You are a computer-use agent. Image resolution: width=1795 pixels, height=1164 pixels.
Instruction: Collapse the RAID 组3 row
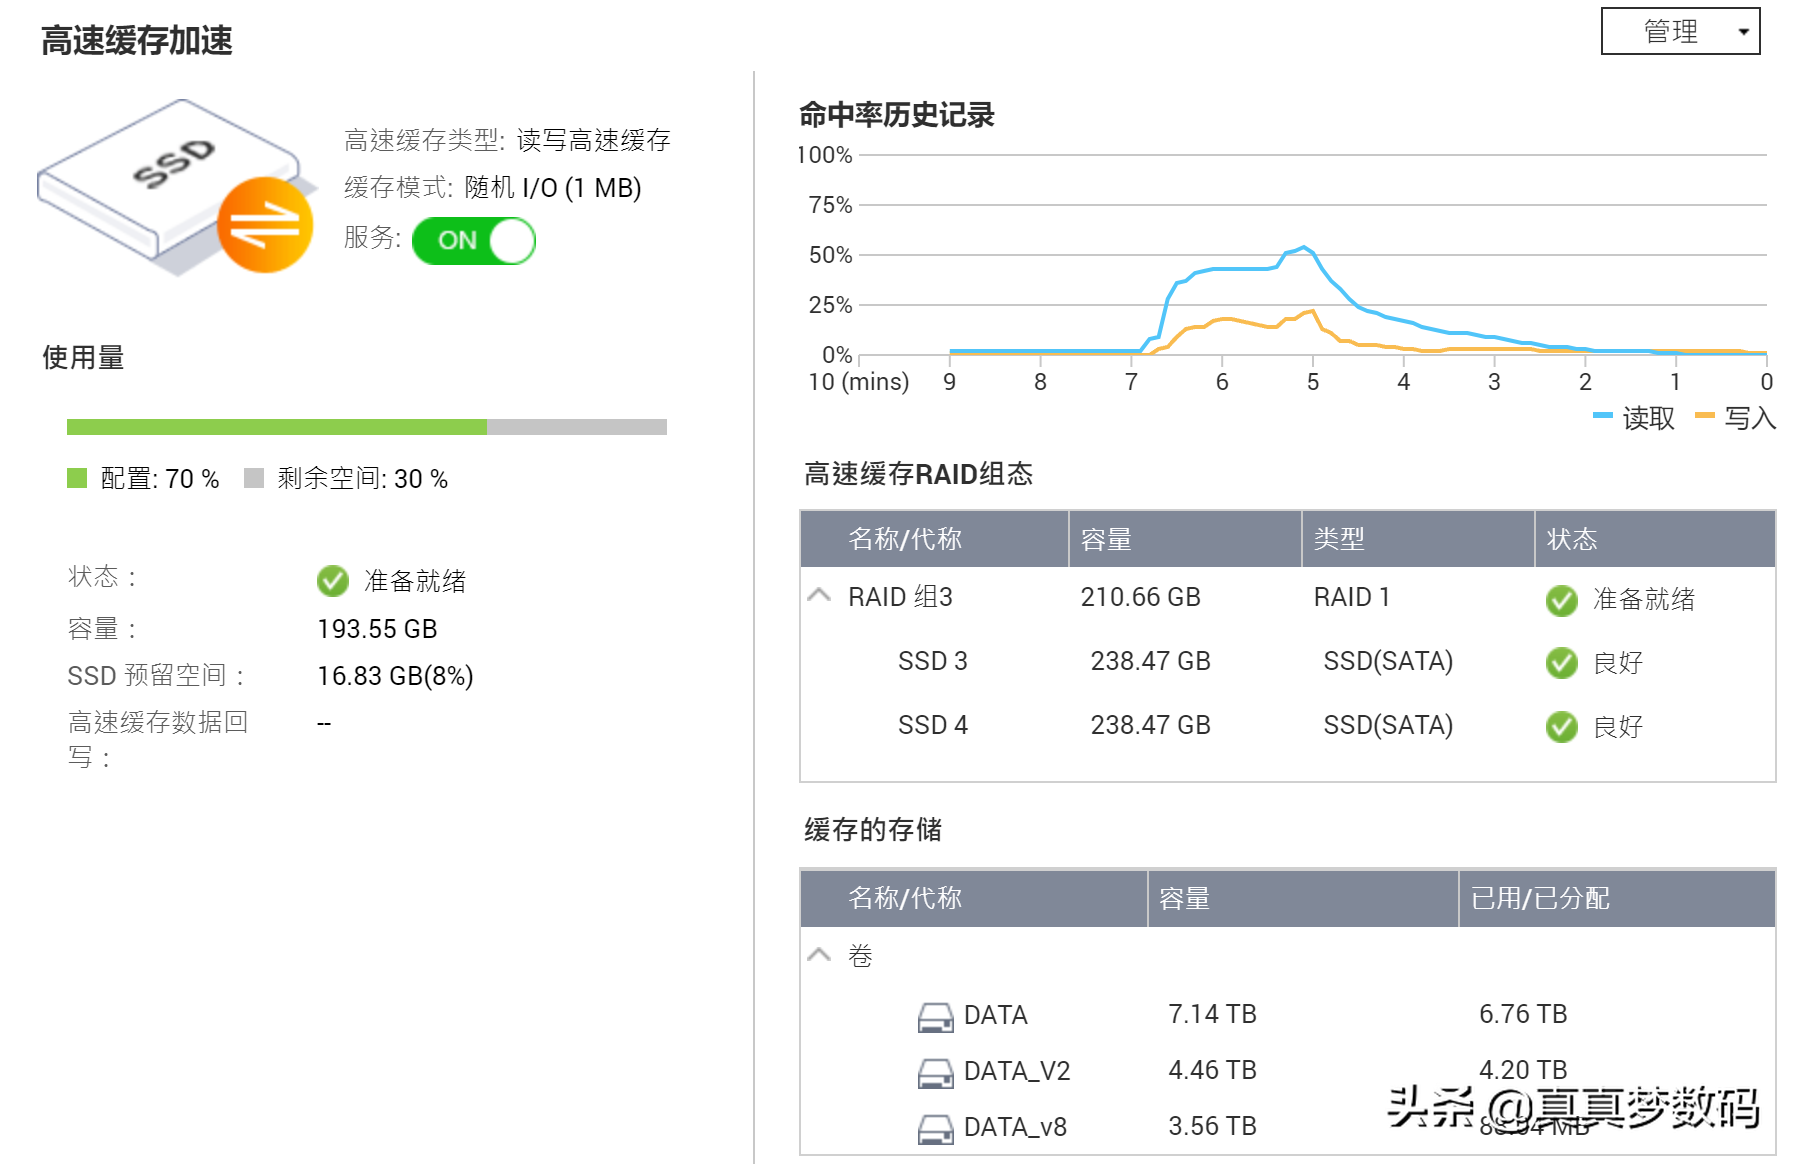819,596
